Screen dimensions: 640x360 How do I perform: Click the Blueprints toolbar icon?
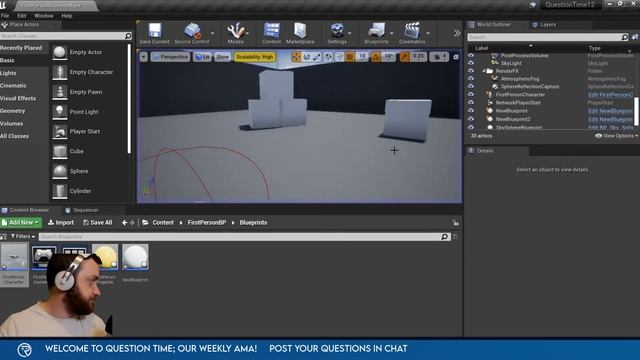point(376,33)
